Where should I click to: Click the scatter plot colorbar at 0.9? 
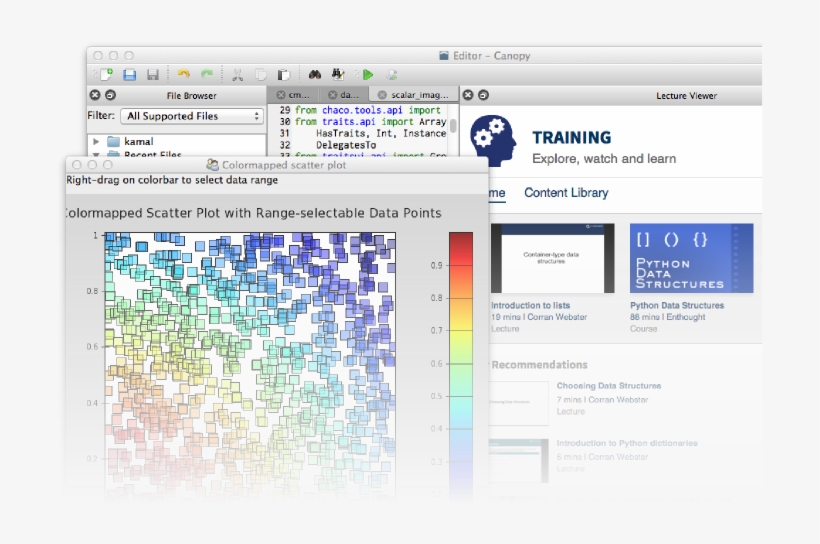[461, 265]
